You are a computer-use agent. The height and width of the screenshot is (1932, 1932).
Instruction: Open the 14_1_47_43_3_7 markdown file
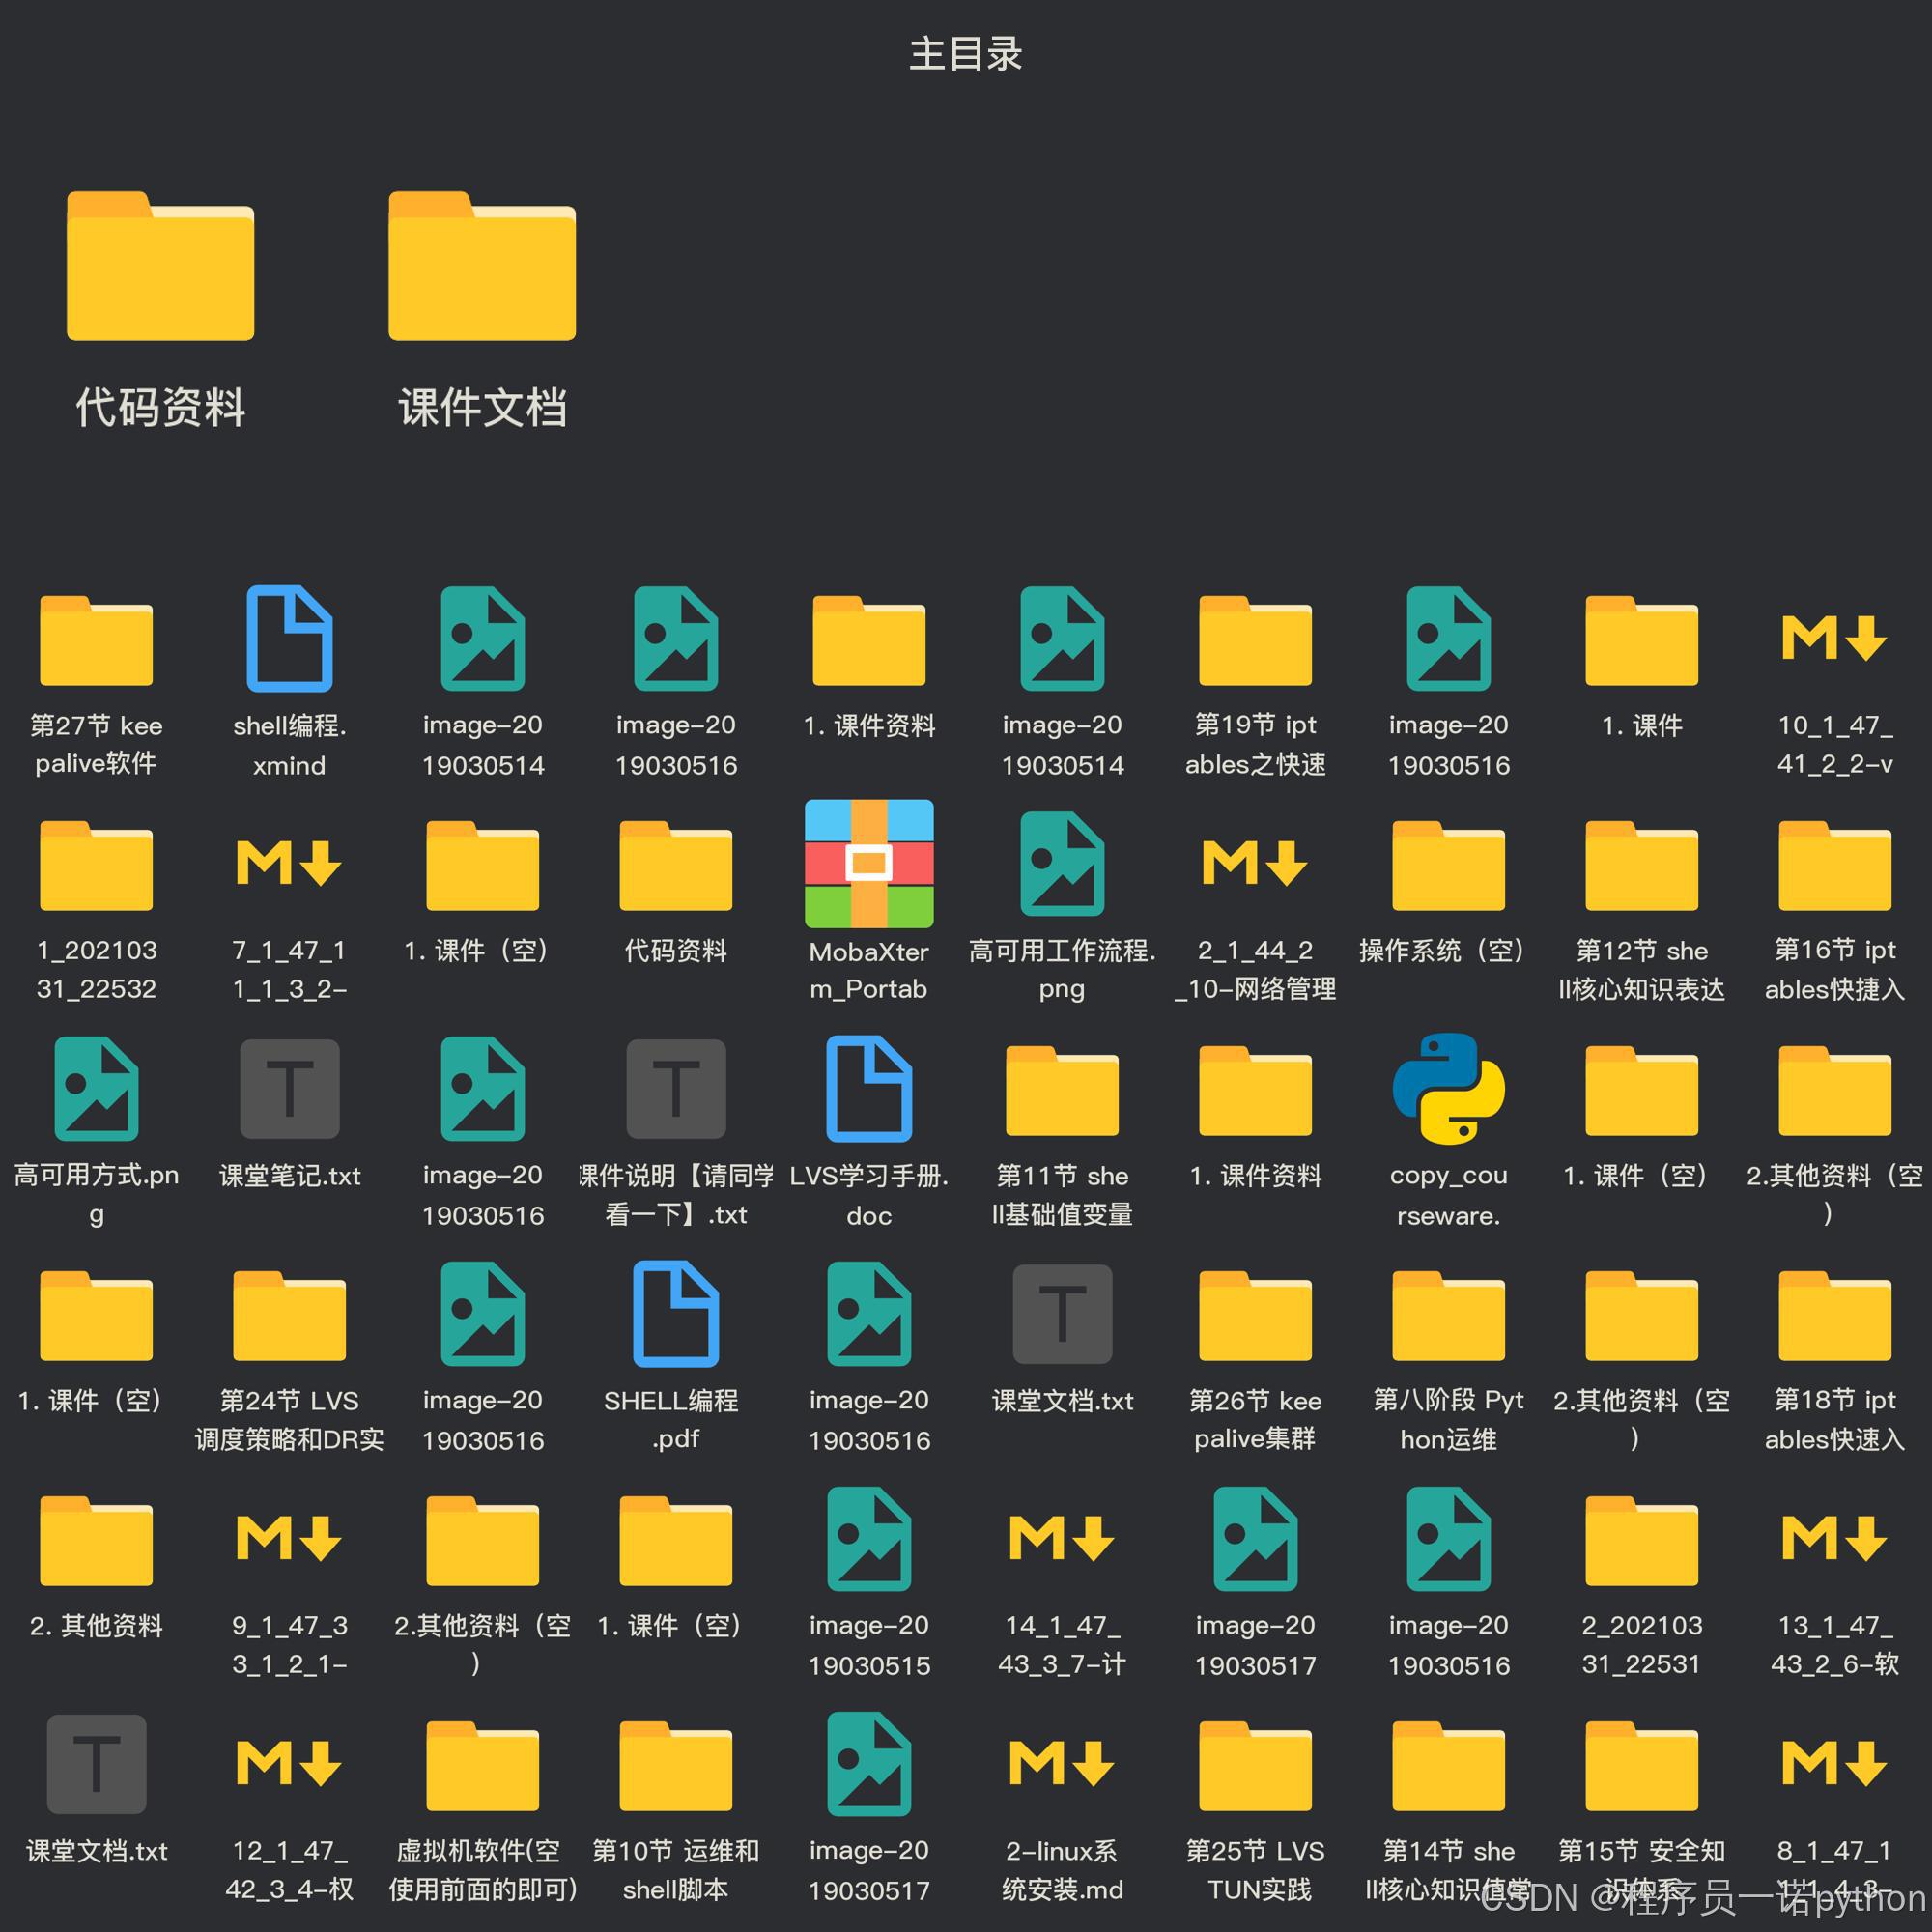point(1062,1539)
